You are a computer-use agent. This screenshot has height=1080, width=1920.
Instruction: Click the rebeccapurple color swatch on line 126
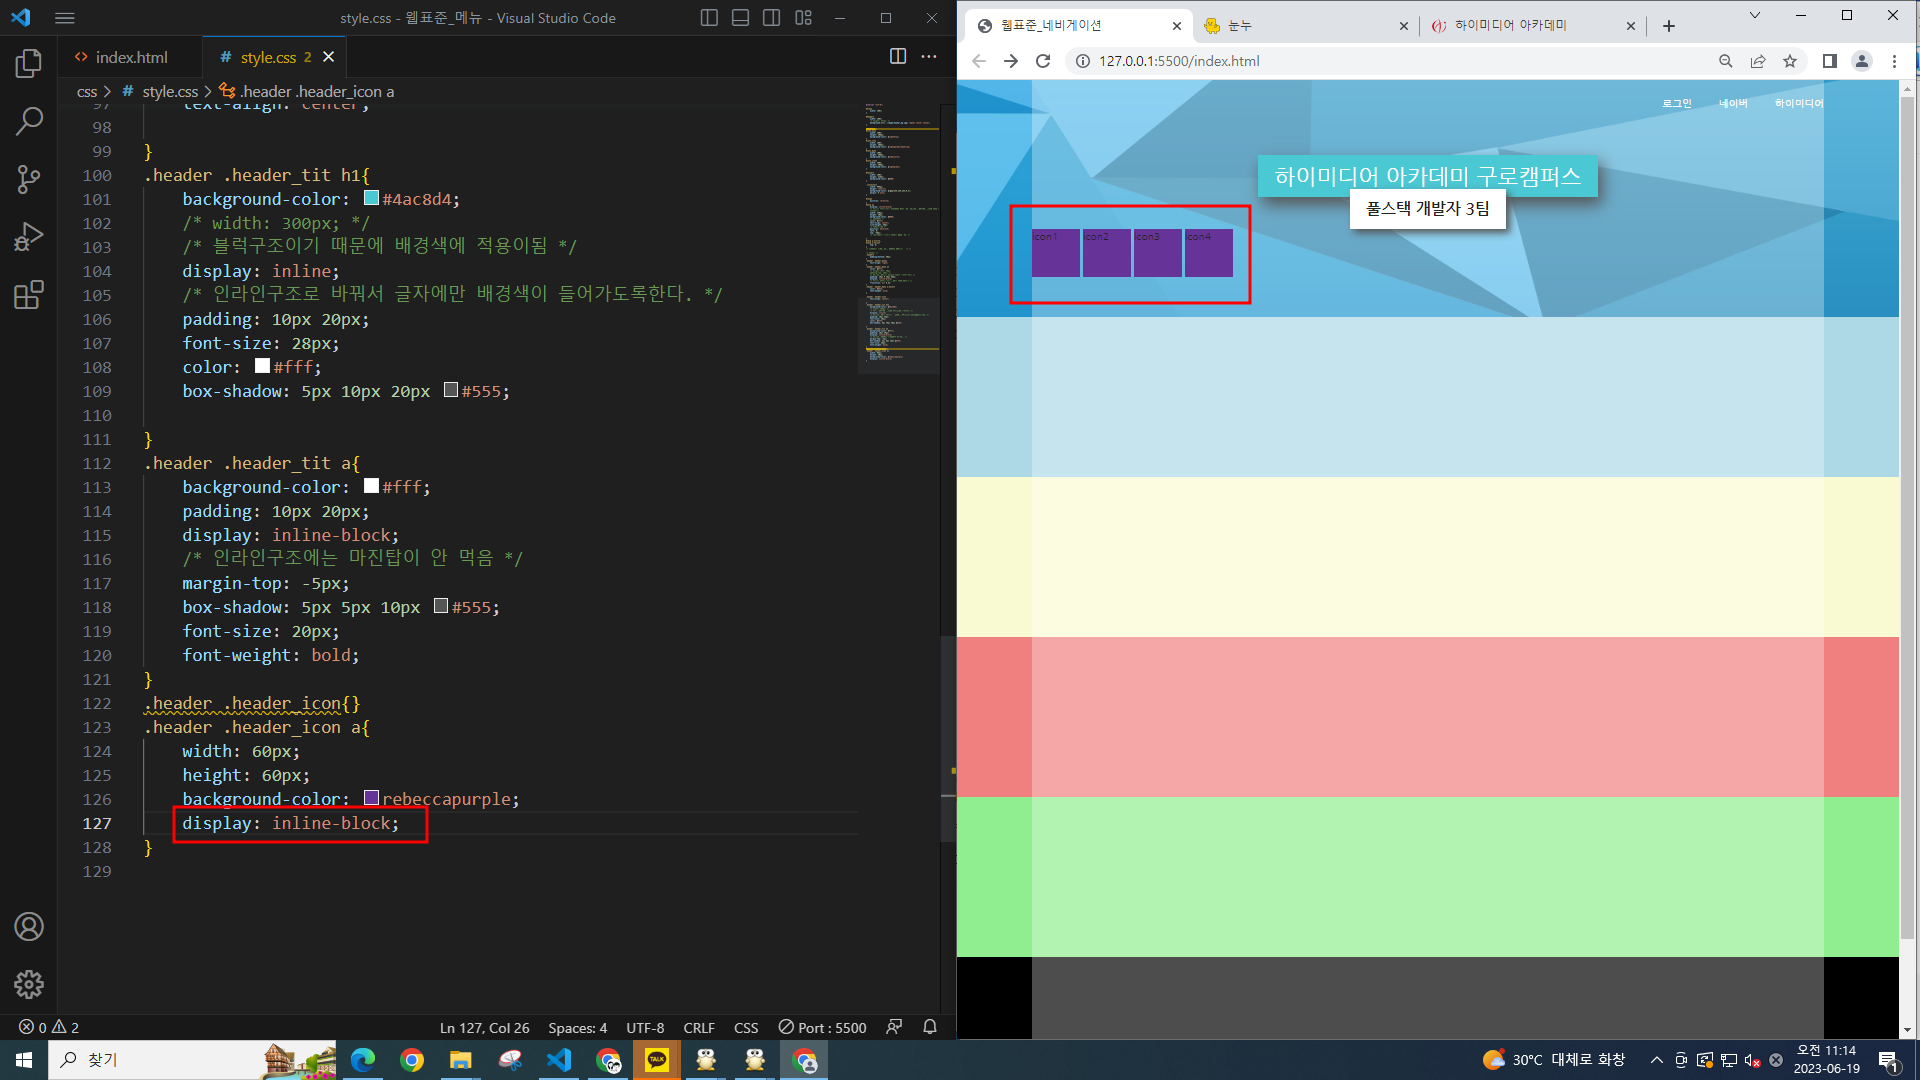[371, 798]
